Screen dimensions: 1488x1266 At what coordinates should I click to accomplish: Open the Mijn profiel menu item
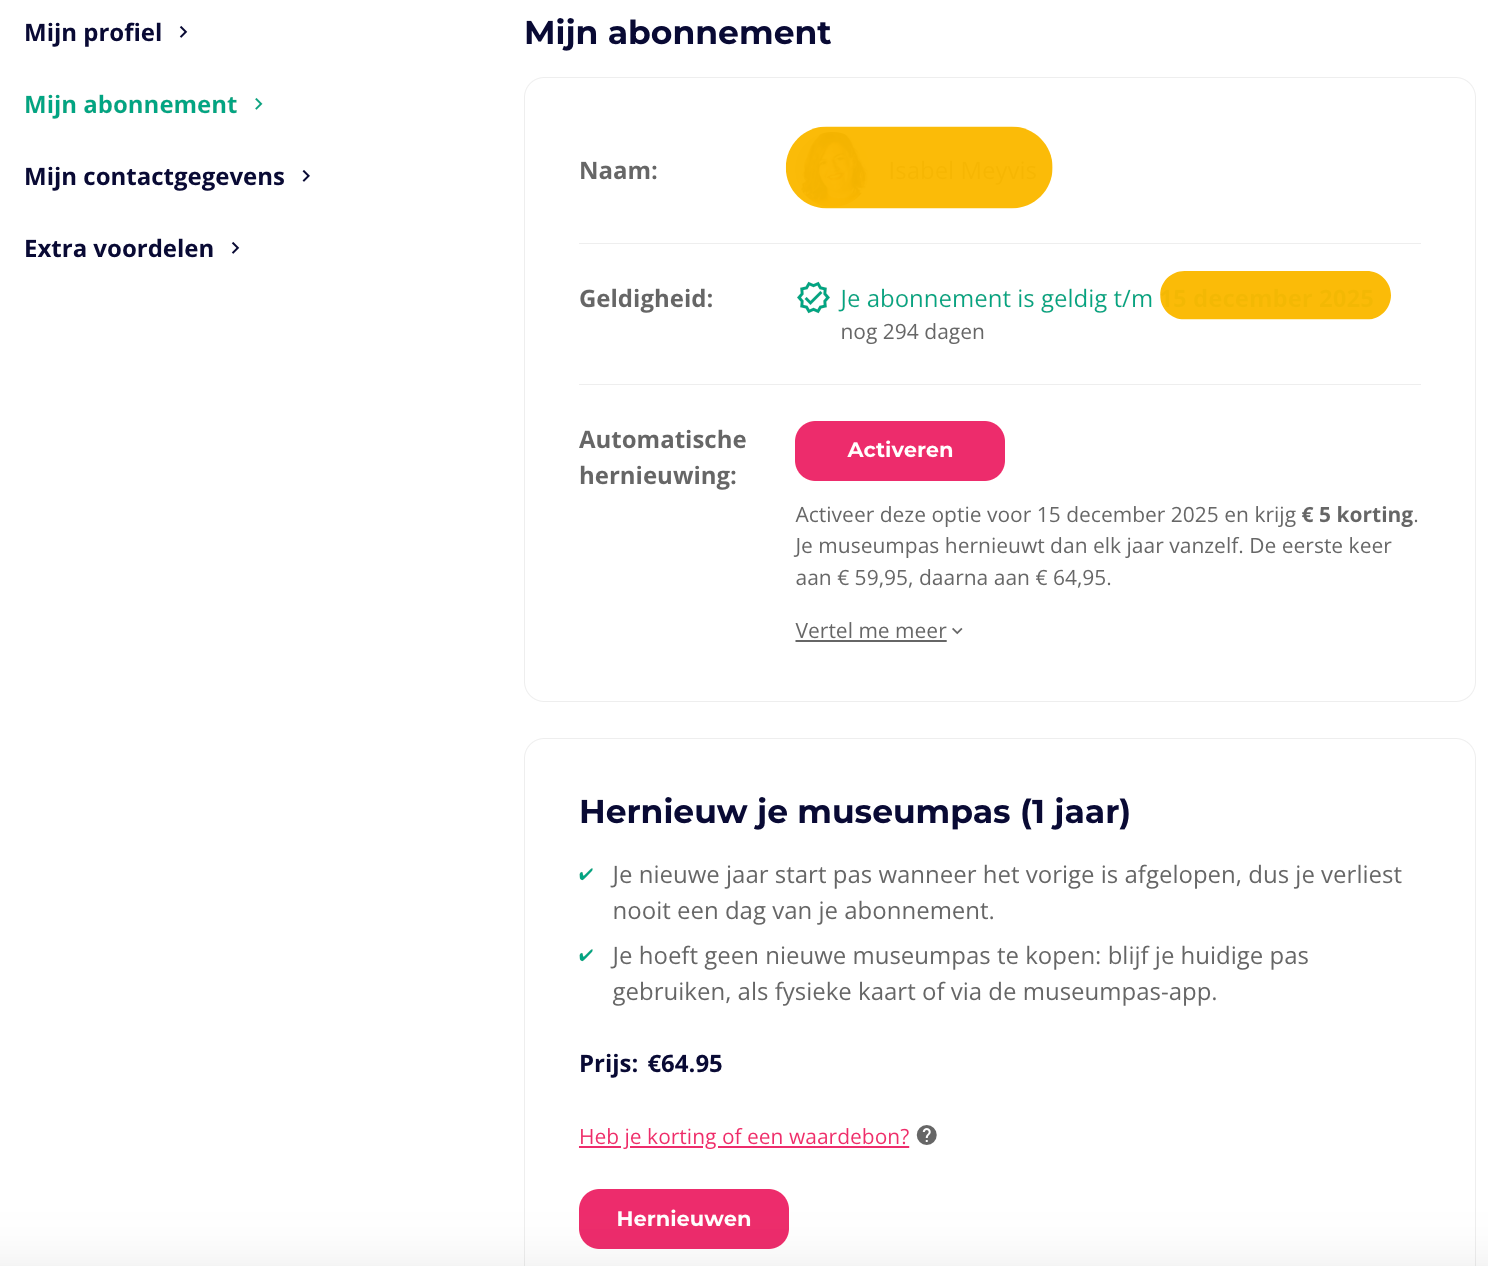coord(93,33)
